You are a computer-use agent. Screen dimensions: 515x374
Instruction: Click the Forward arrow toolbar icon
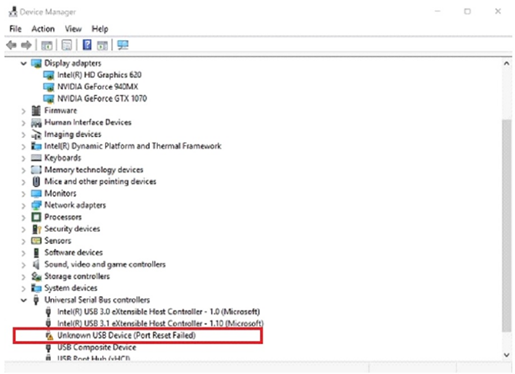coord(26,45)
